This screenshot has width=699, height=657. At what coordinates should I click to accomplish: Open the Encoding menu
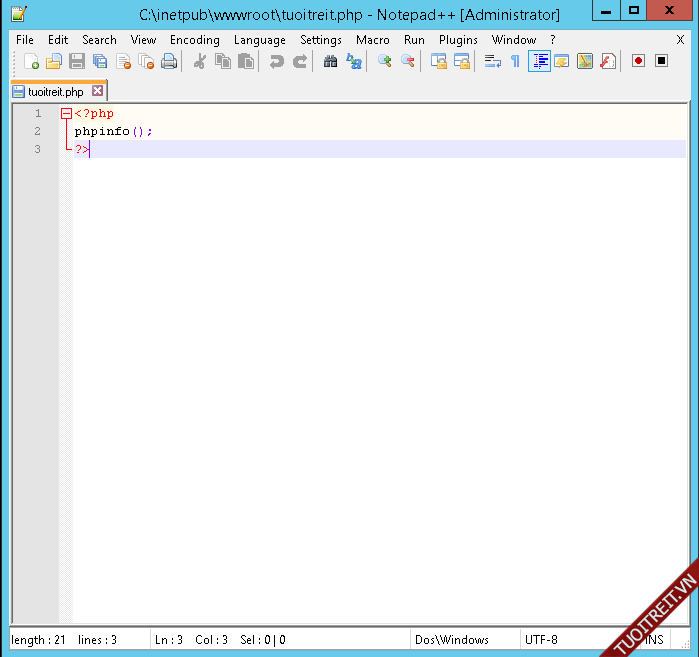[x=194, y=40]
